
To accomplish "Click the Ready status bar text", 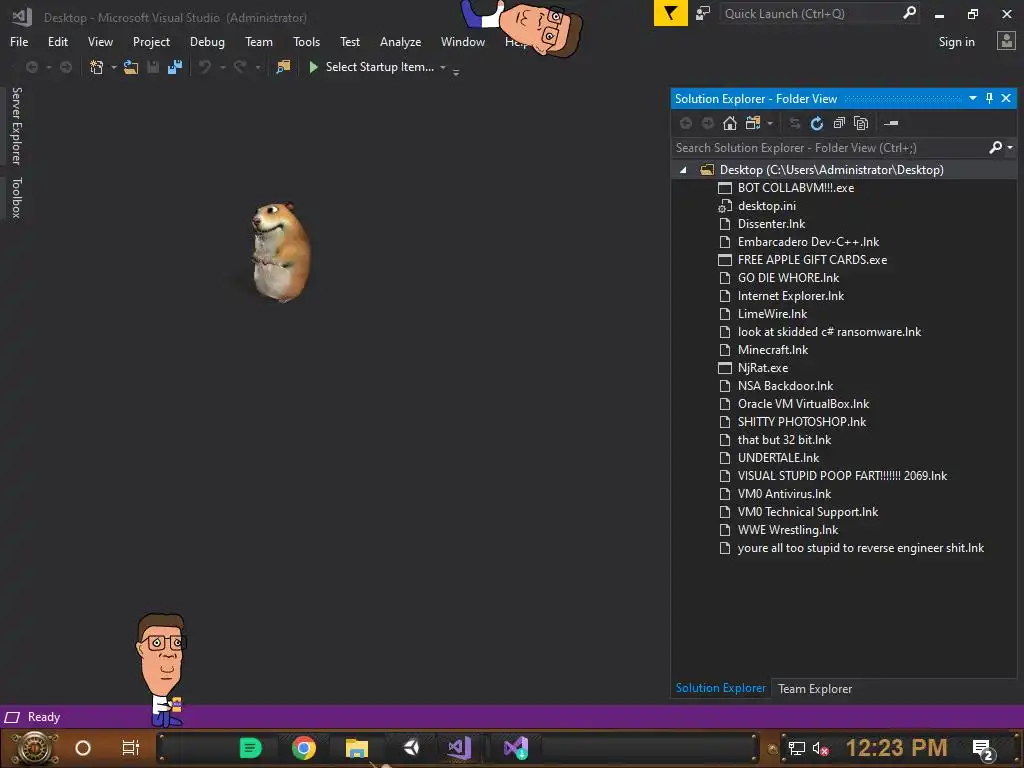I will [44, 717].
